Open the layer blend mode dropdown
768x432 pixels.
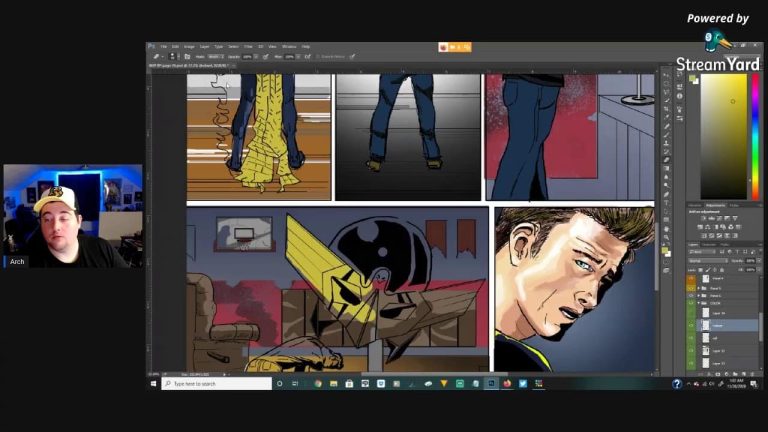(708, 261)
